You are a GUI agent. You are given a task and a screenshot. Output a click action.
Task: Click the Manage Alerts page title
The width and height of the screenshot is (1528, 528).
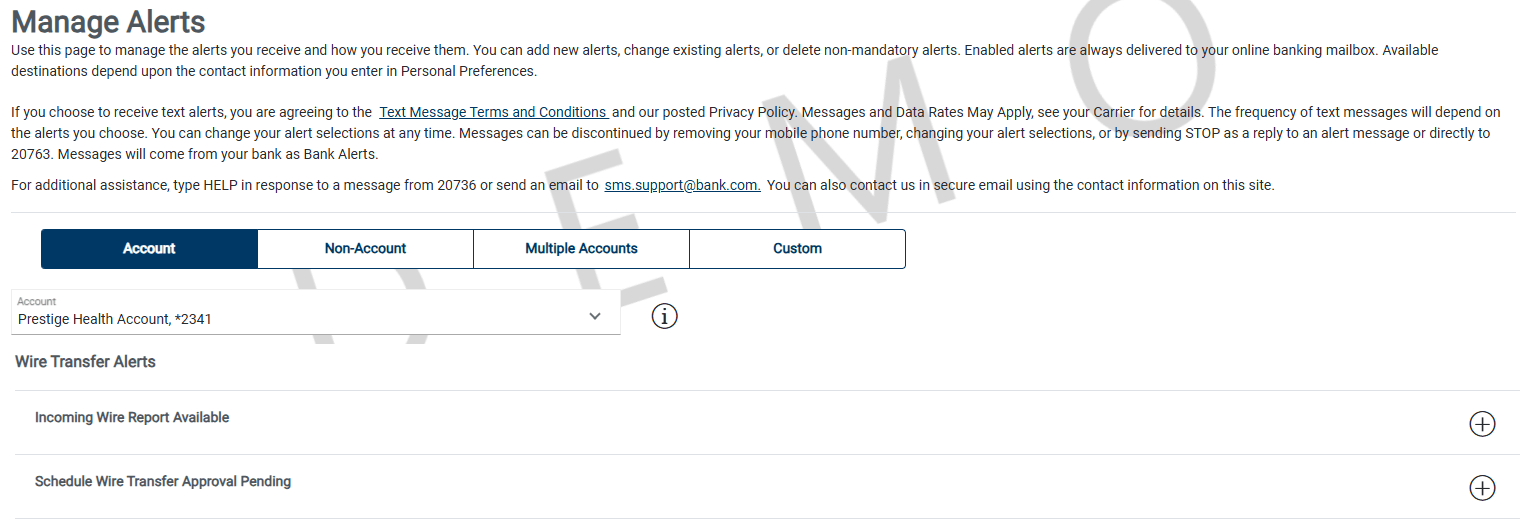[108, 21]
